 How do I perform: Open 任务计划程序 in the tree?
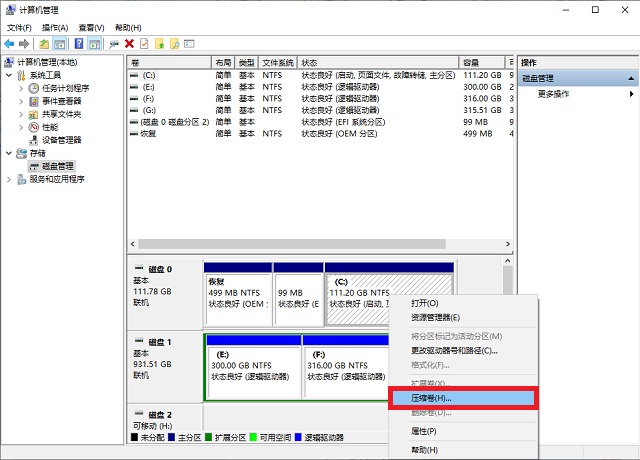[65, 88]
